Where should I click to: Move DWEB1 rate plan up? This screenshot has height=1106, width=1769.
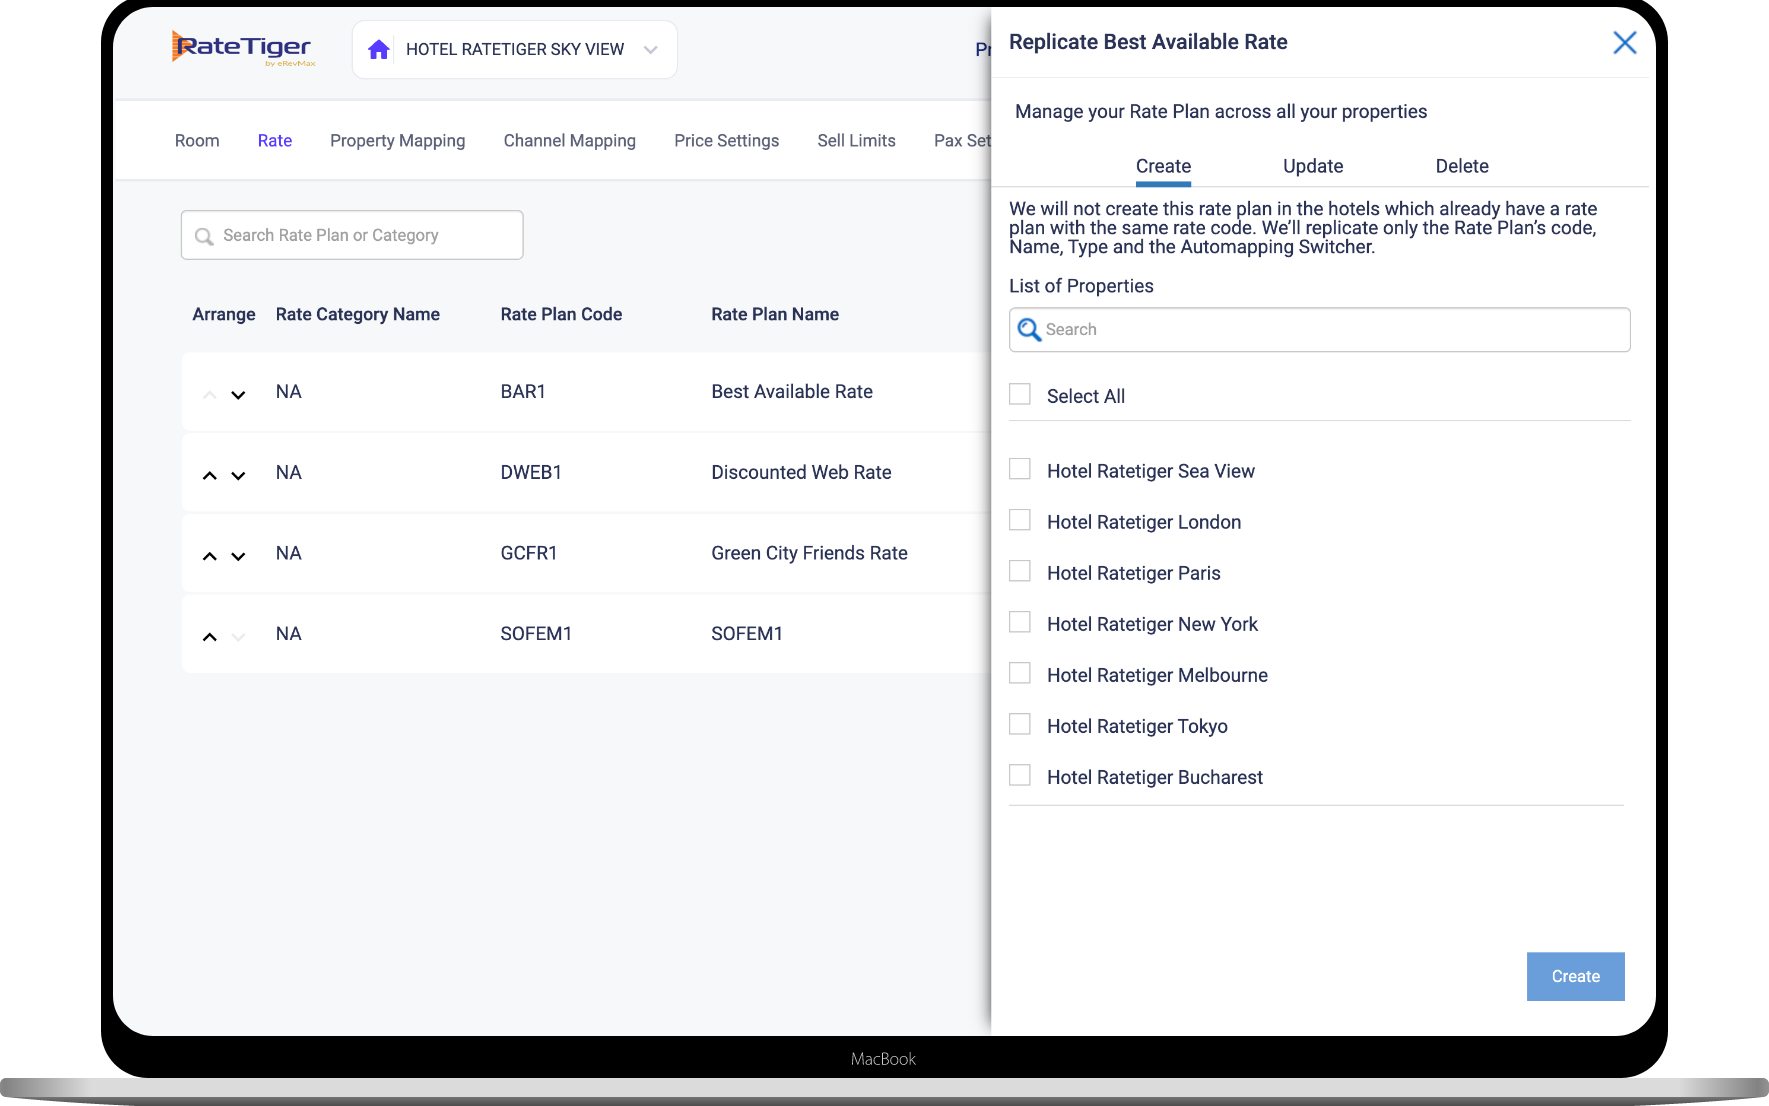210,476
